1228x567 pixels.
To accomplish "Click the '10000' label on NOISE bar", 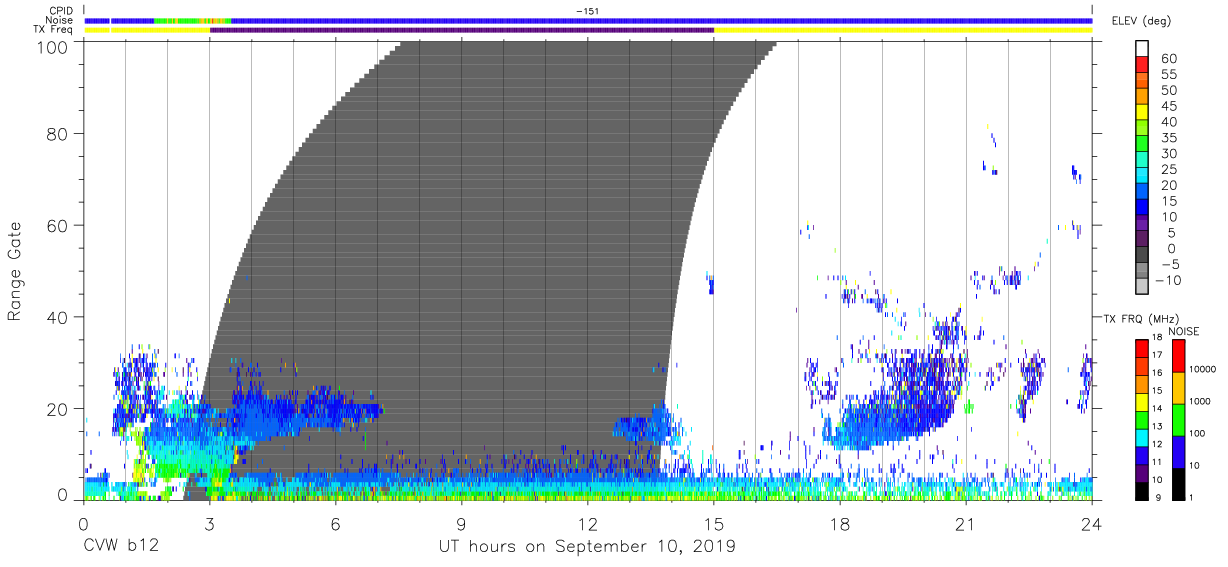I will point(1204,371).
